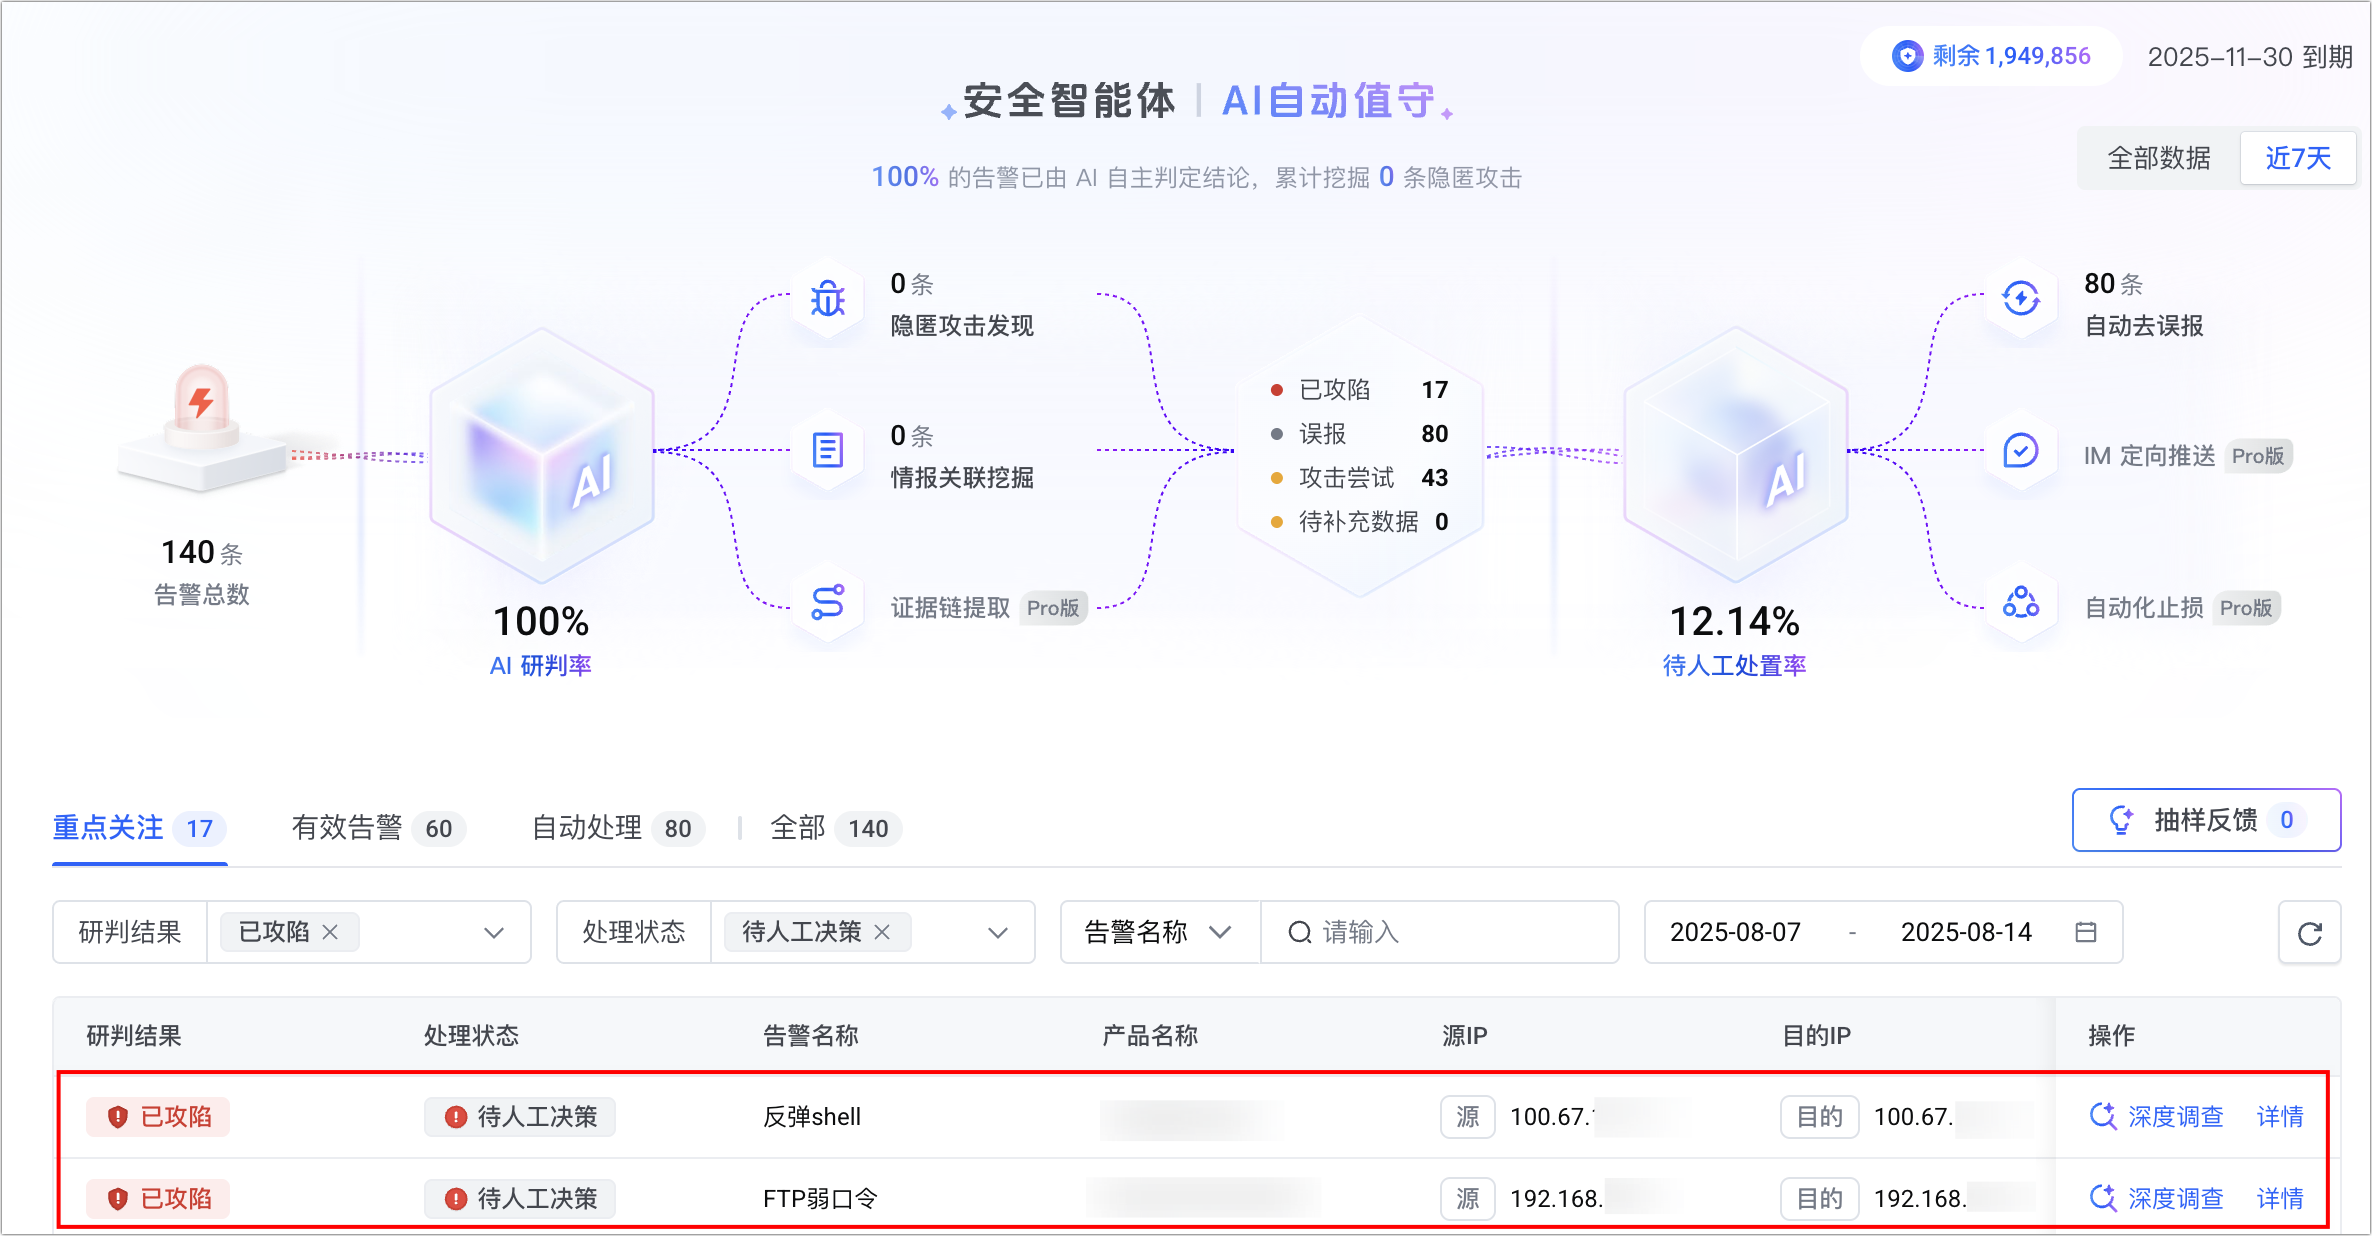The width and height of the screenshot is (2372, 1236).
Task: Click the intelligence correlation document icon
Action: click(827, 451)
